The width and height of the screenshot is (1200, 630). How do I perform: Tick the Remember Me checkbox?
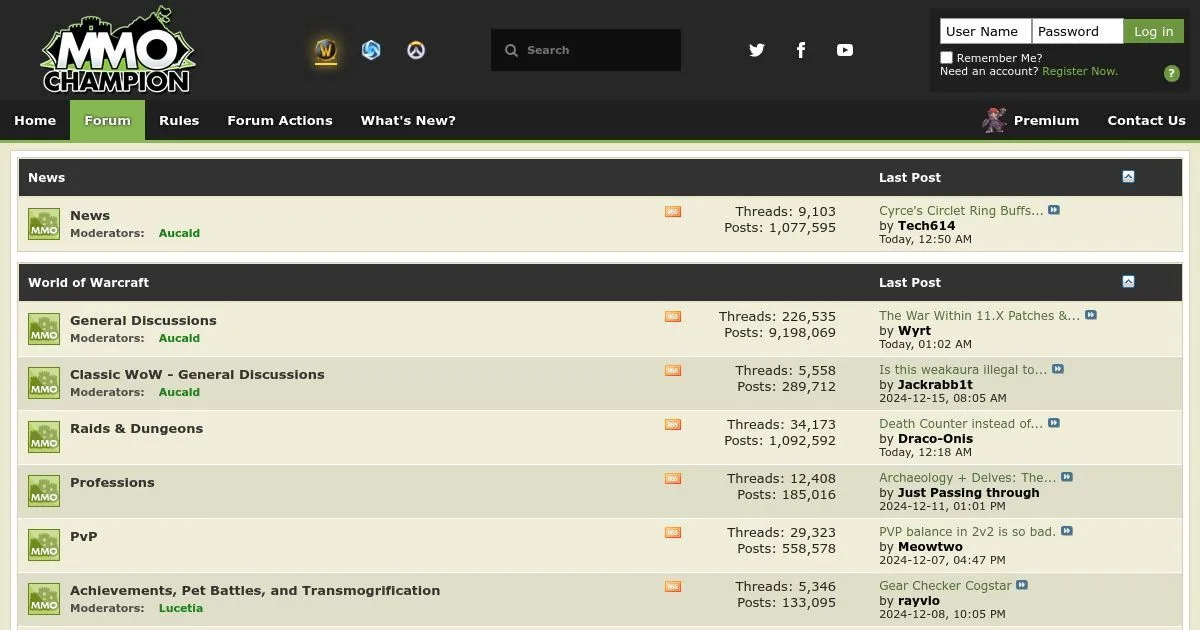tap(946, 58)
